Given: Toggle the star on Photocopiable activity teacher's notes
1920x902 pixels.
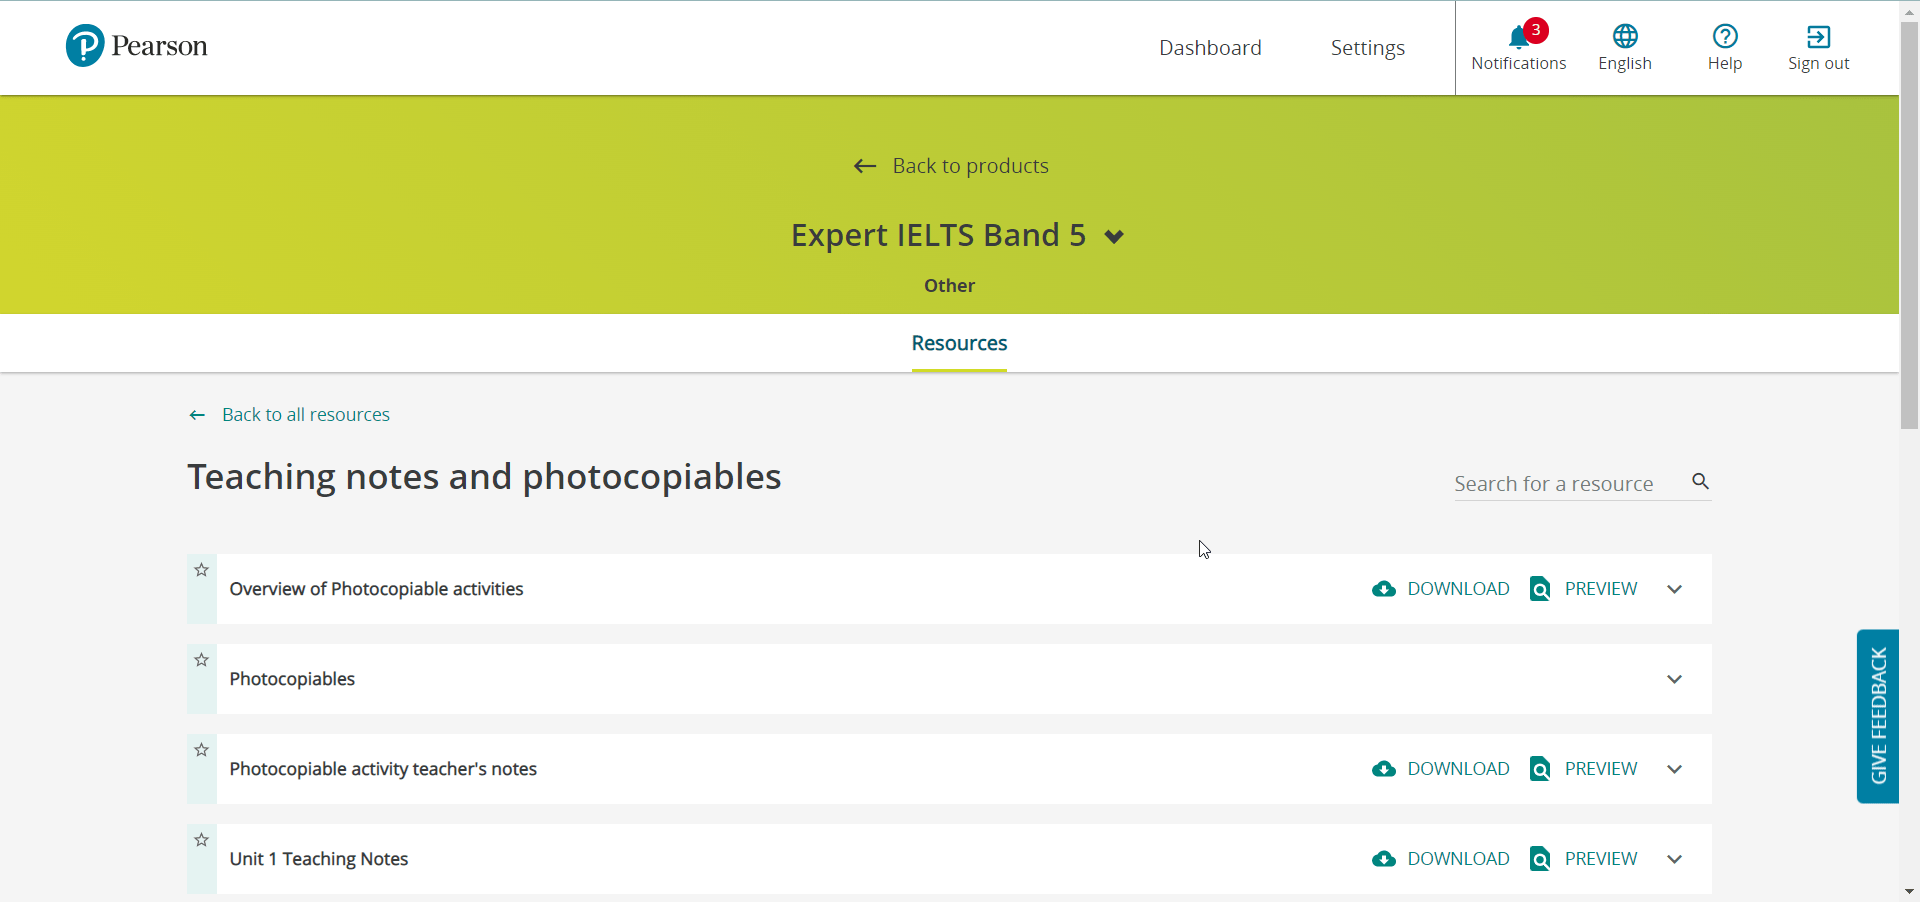Looking at the screenshot, I should (x=200, y=750).
